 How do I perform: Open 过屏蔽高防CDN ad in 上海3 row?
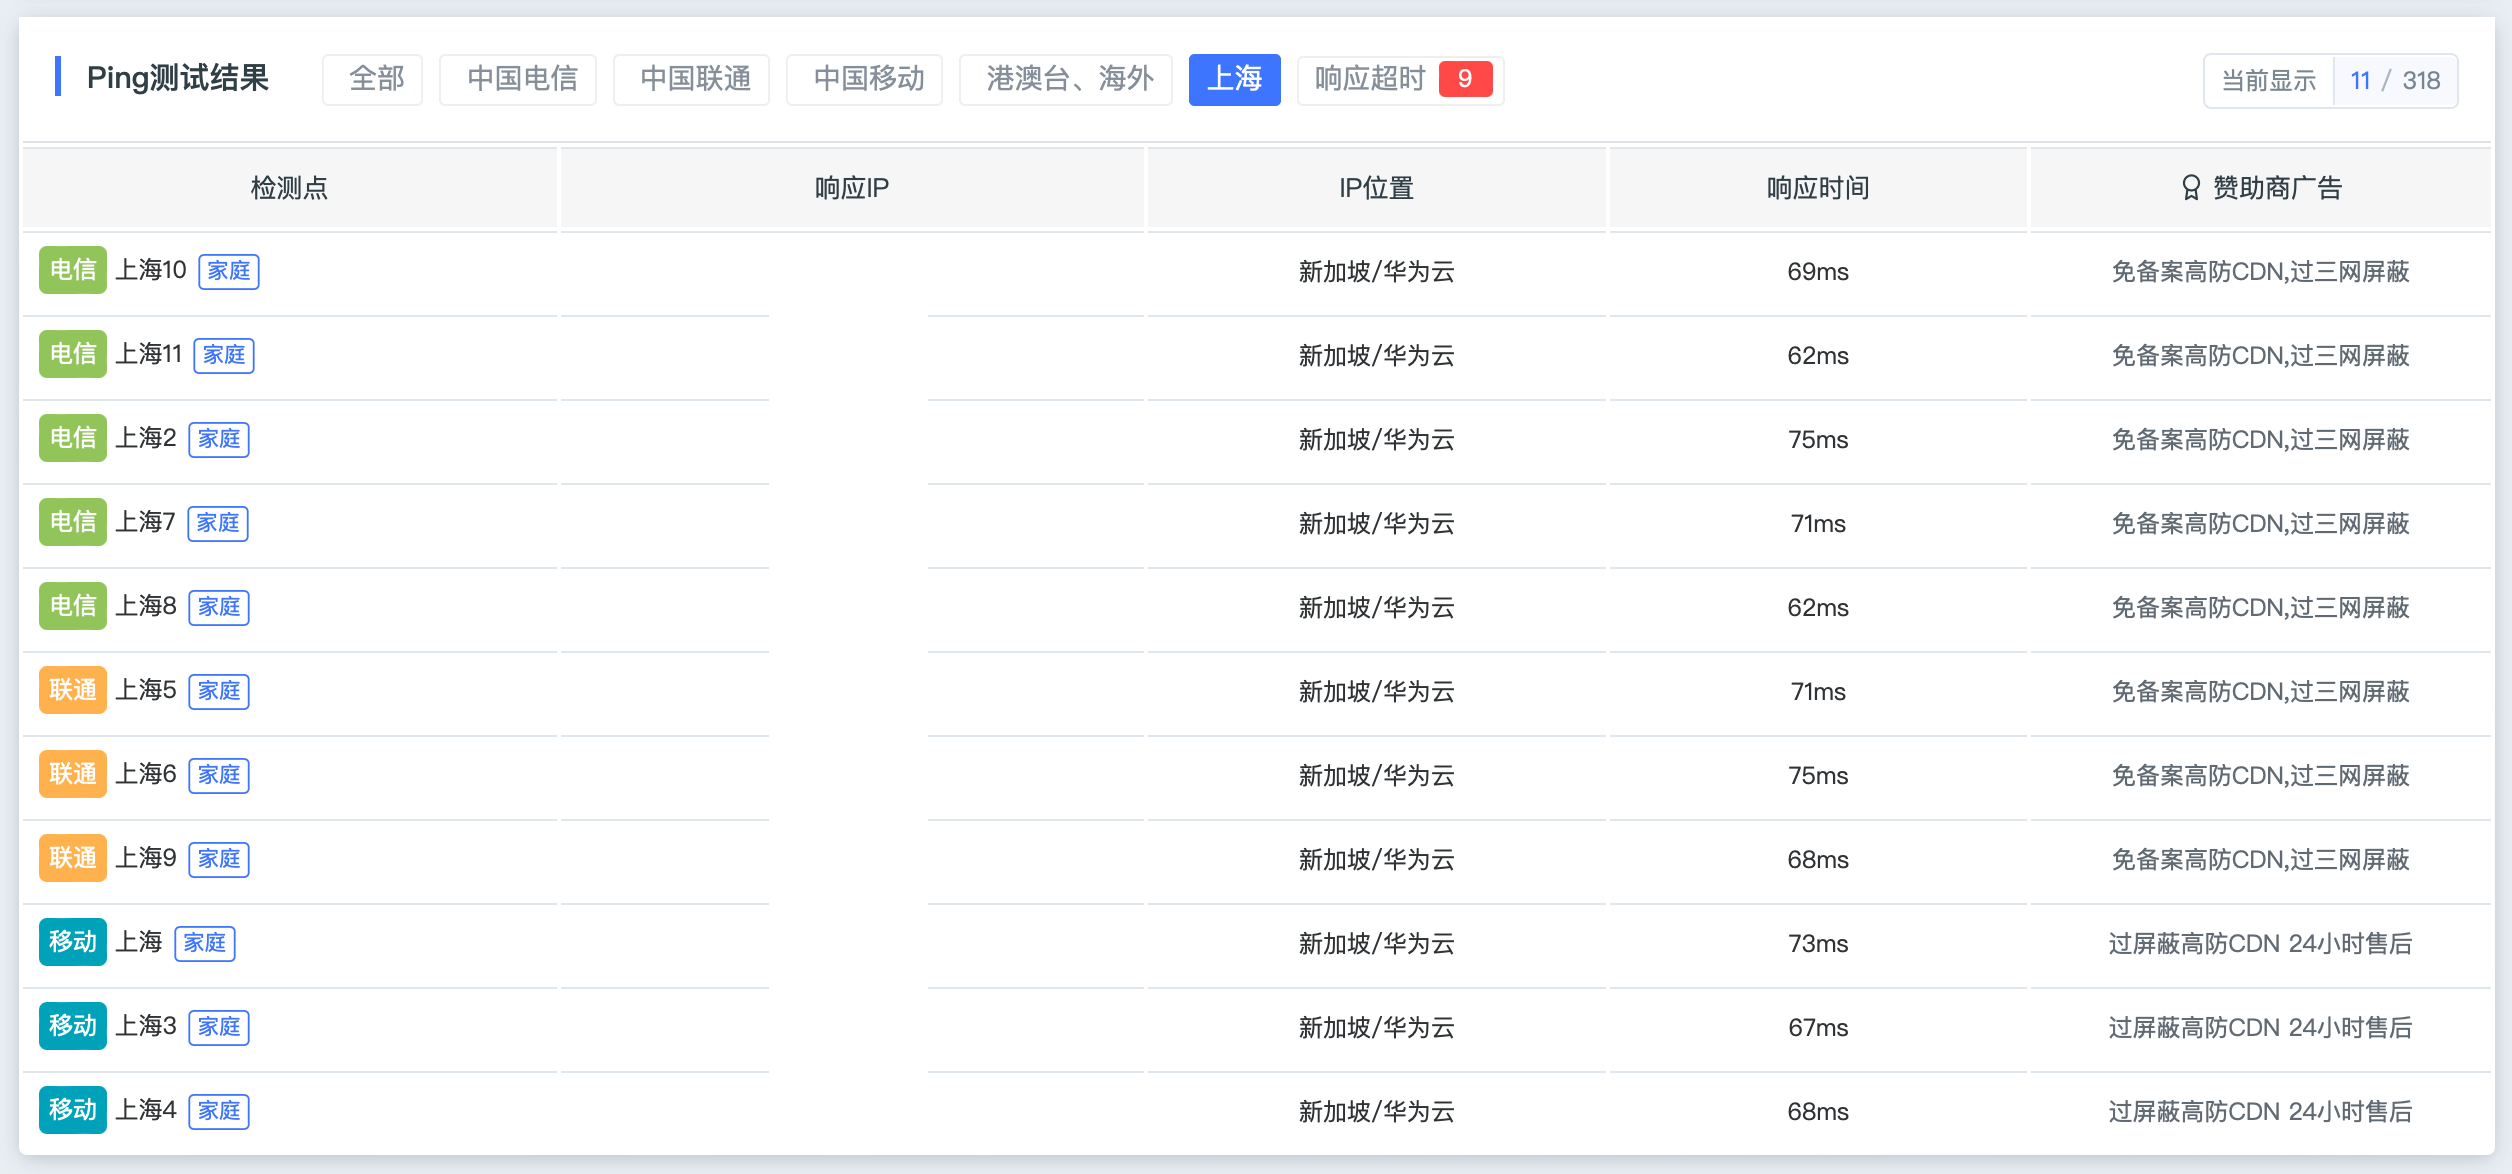click(2260, 1028)
